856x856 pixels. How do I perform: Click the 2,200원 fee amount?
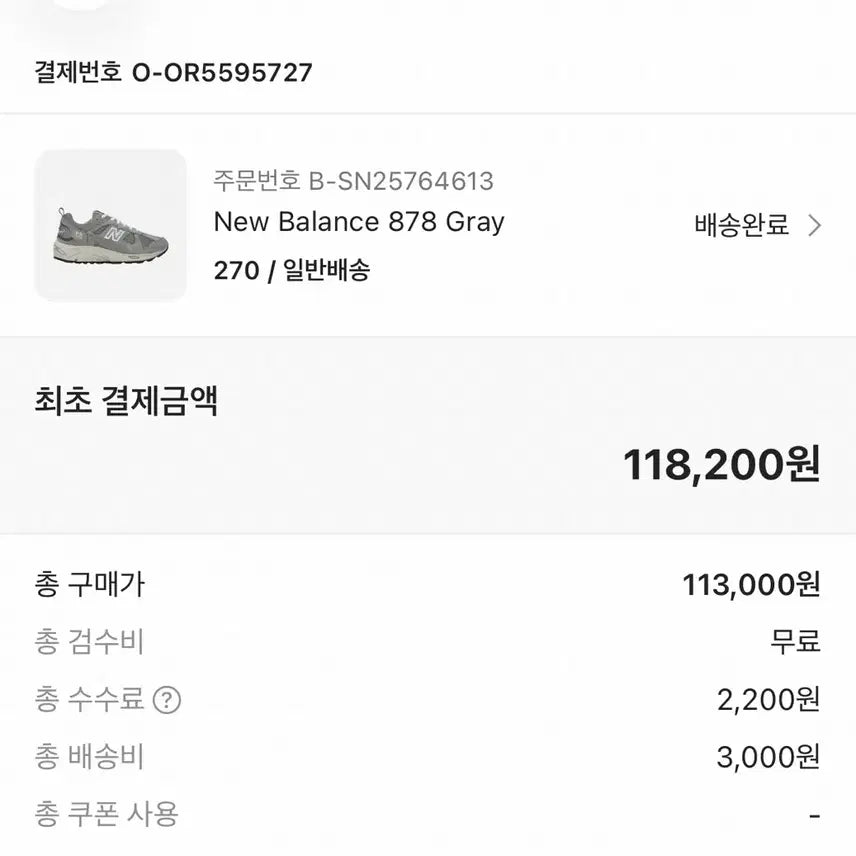[x=768, y=700]
